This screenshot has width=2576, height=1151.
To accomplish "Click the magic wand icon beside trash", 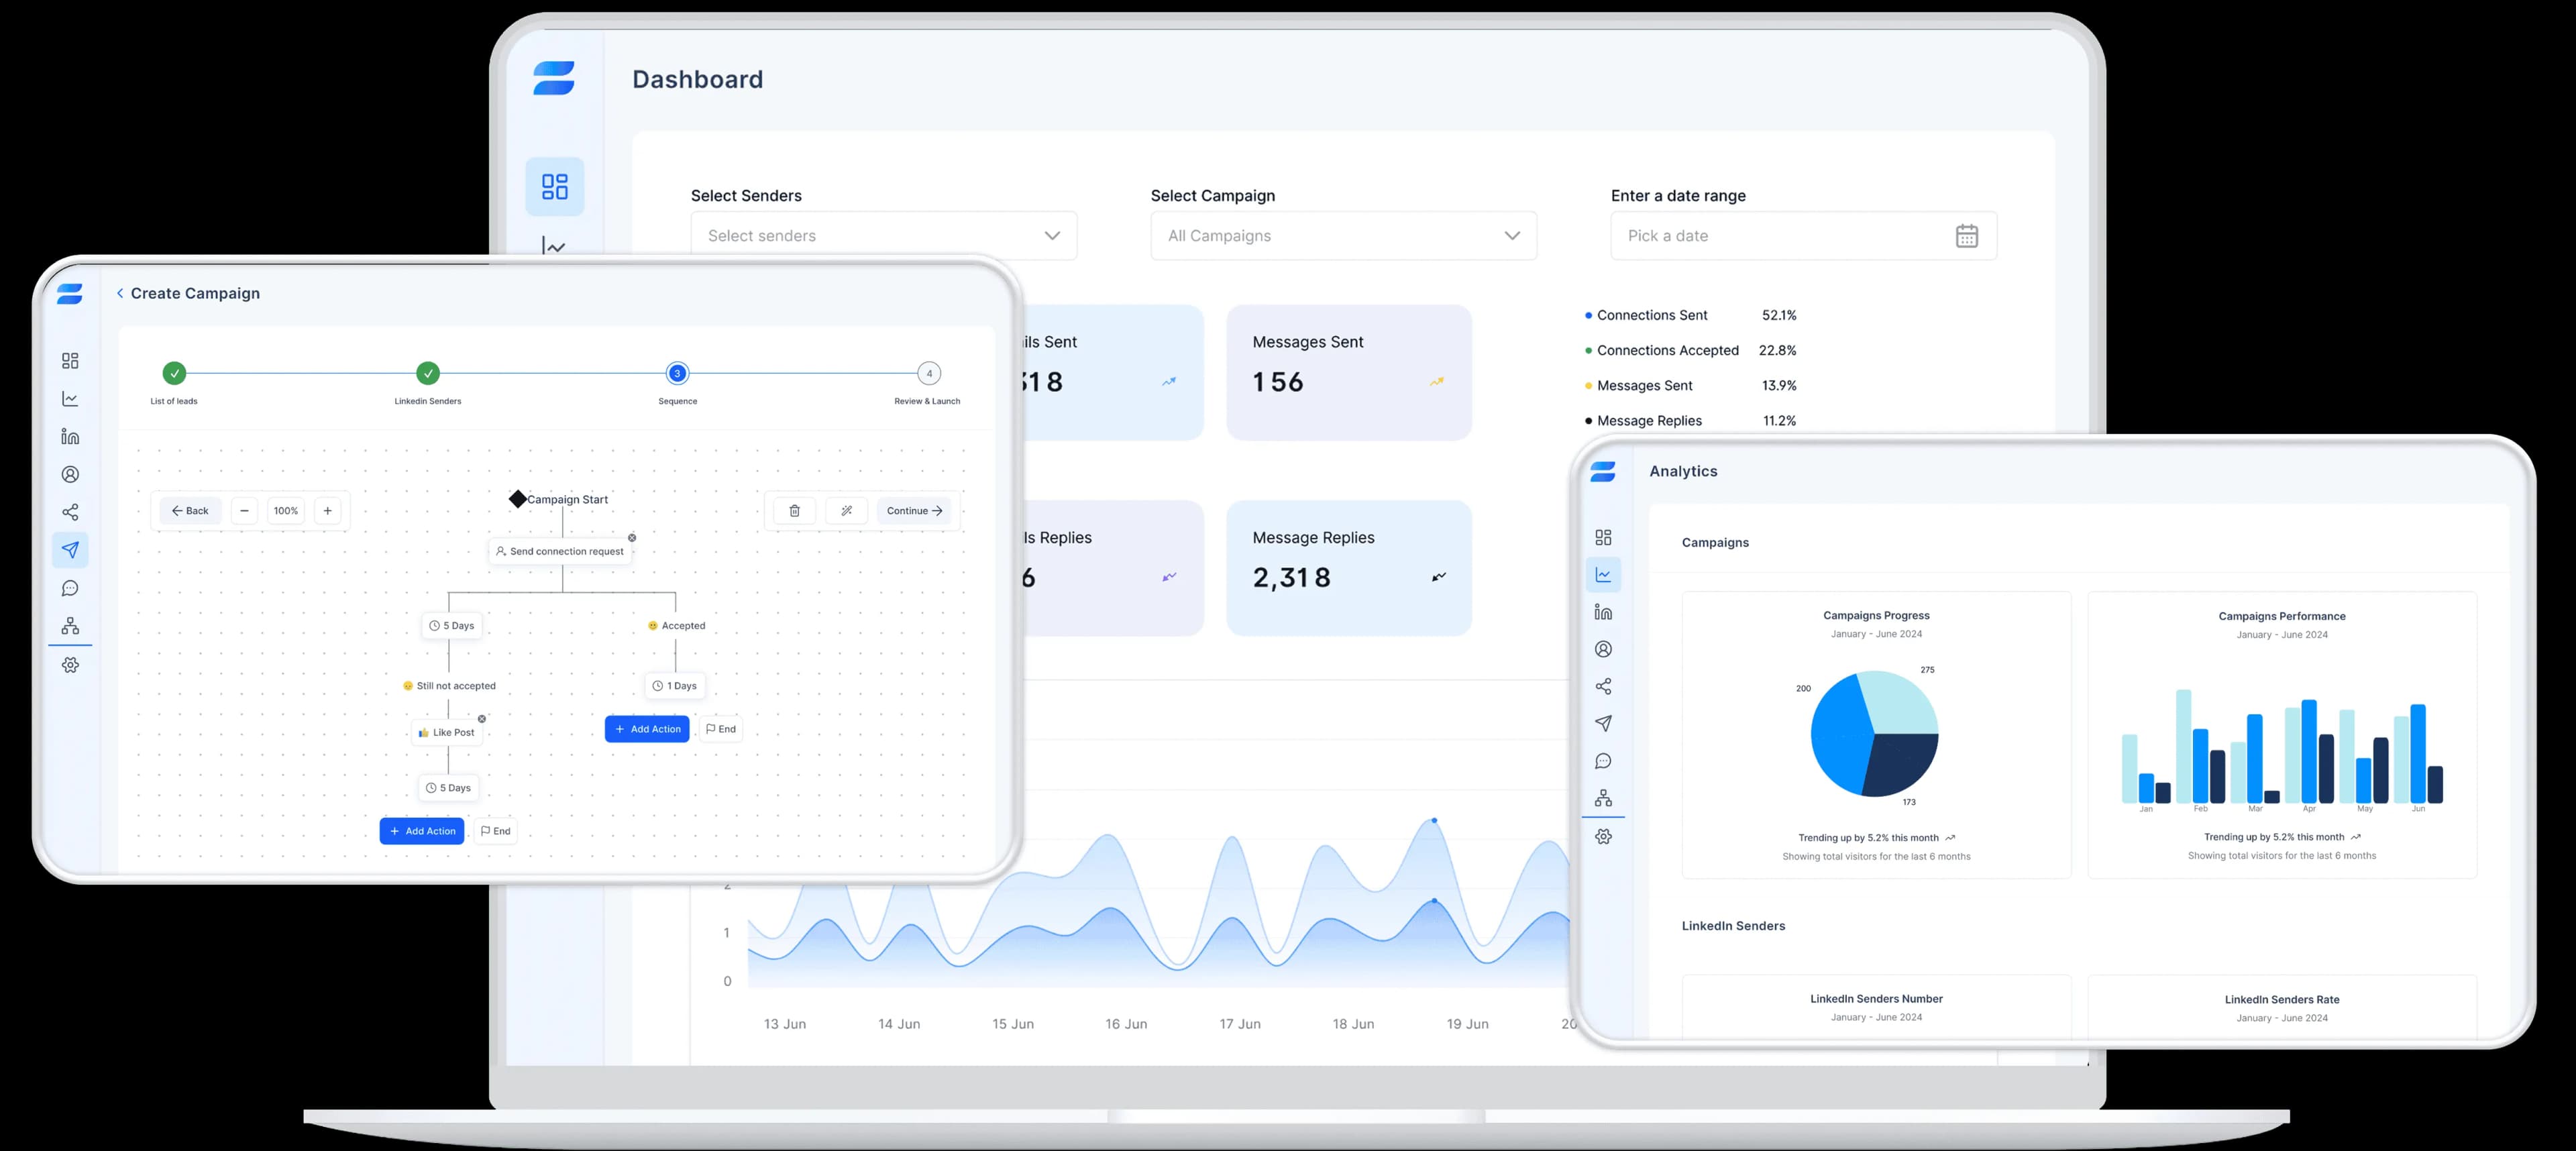I will [x=847, y=511].
